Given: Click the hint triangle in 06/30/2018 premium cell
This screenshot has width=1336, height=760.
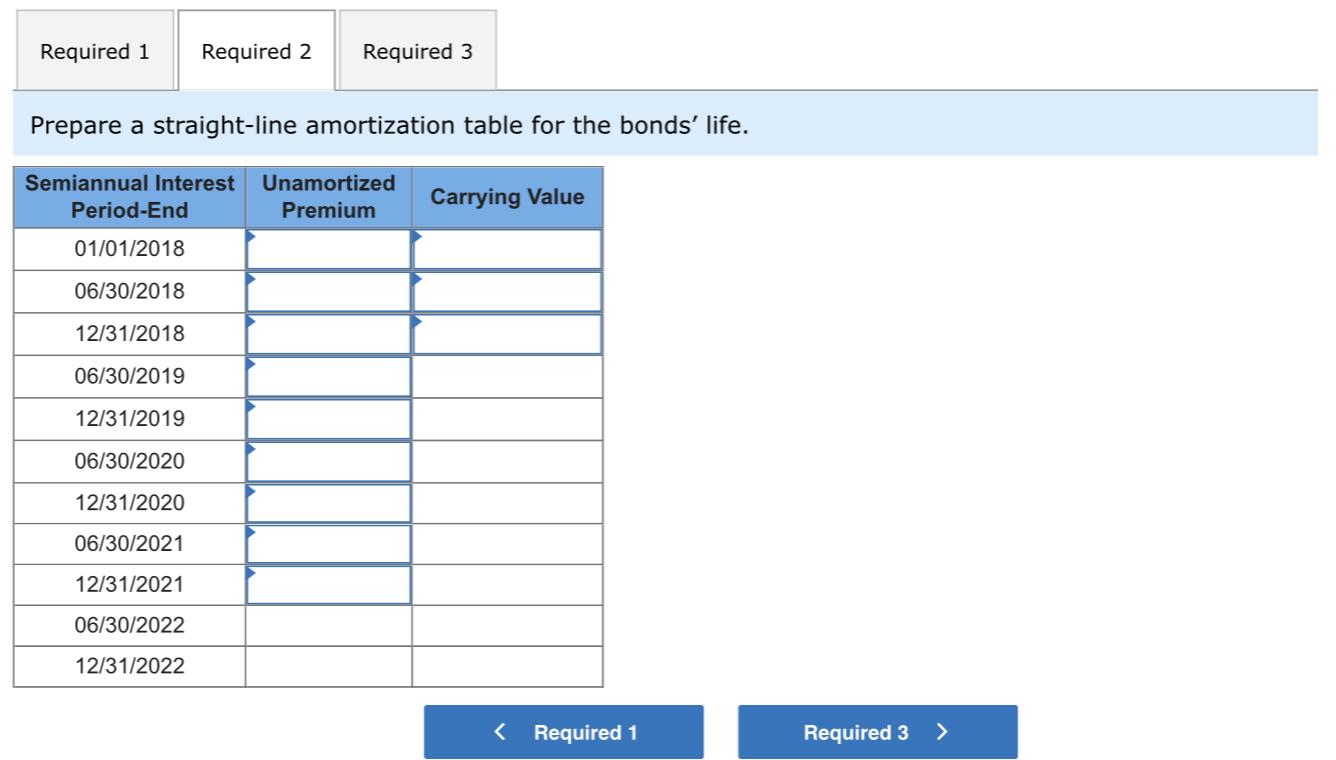Looking at the screenshot, I should (250, 278).
